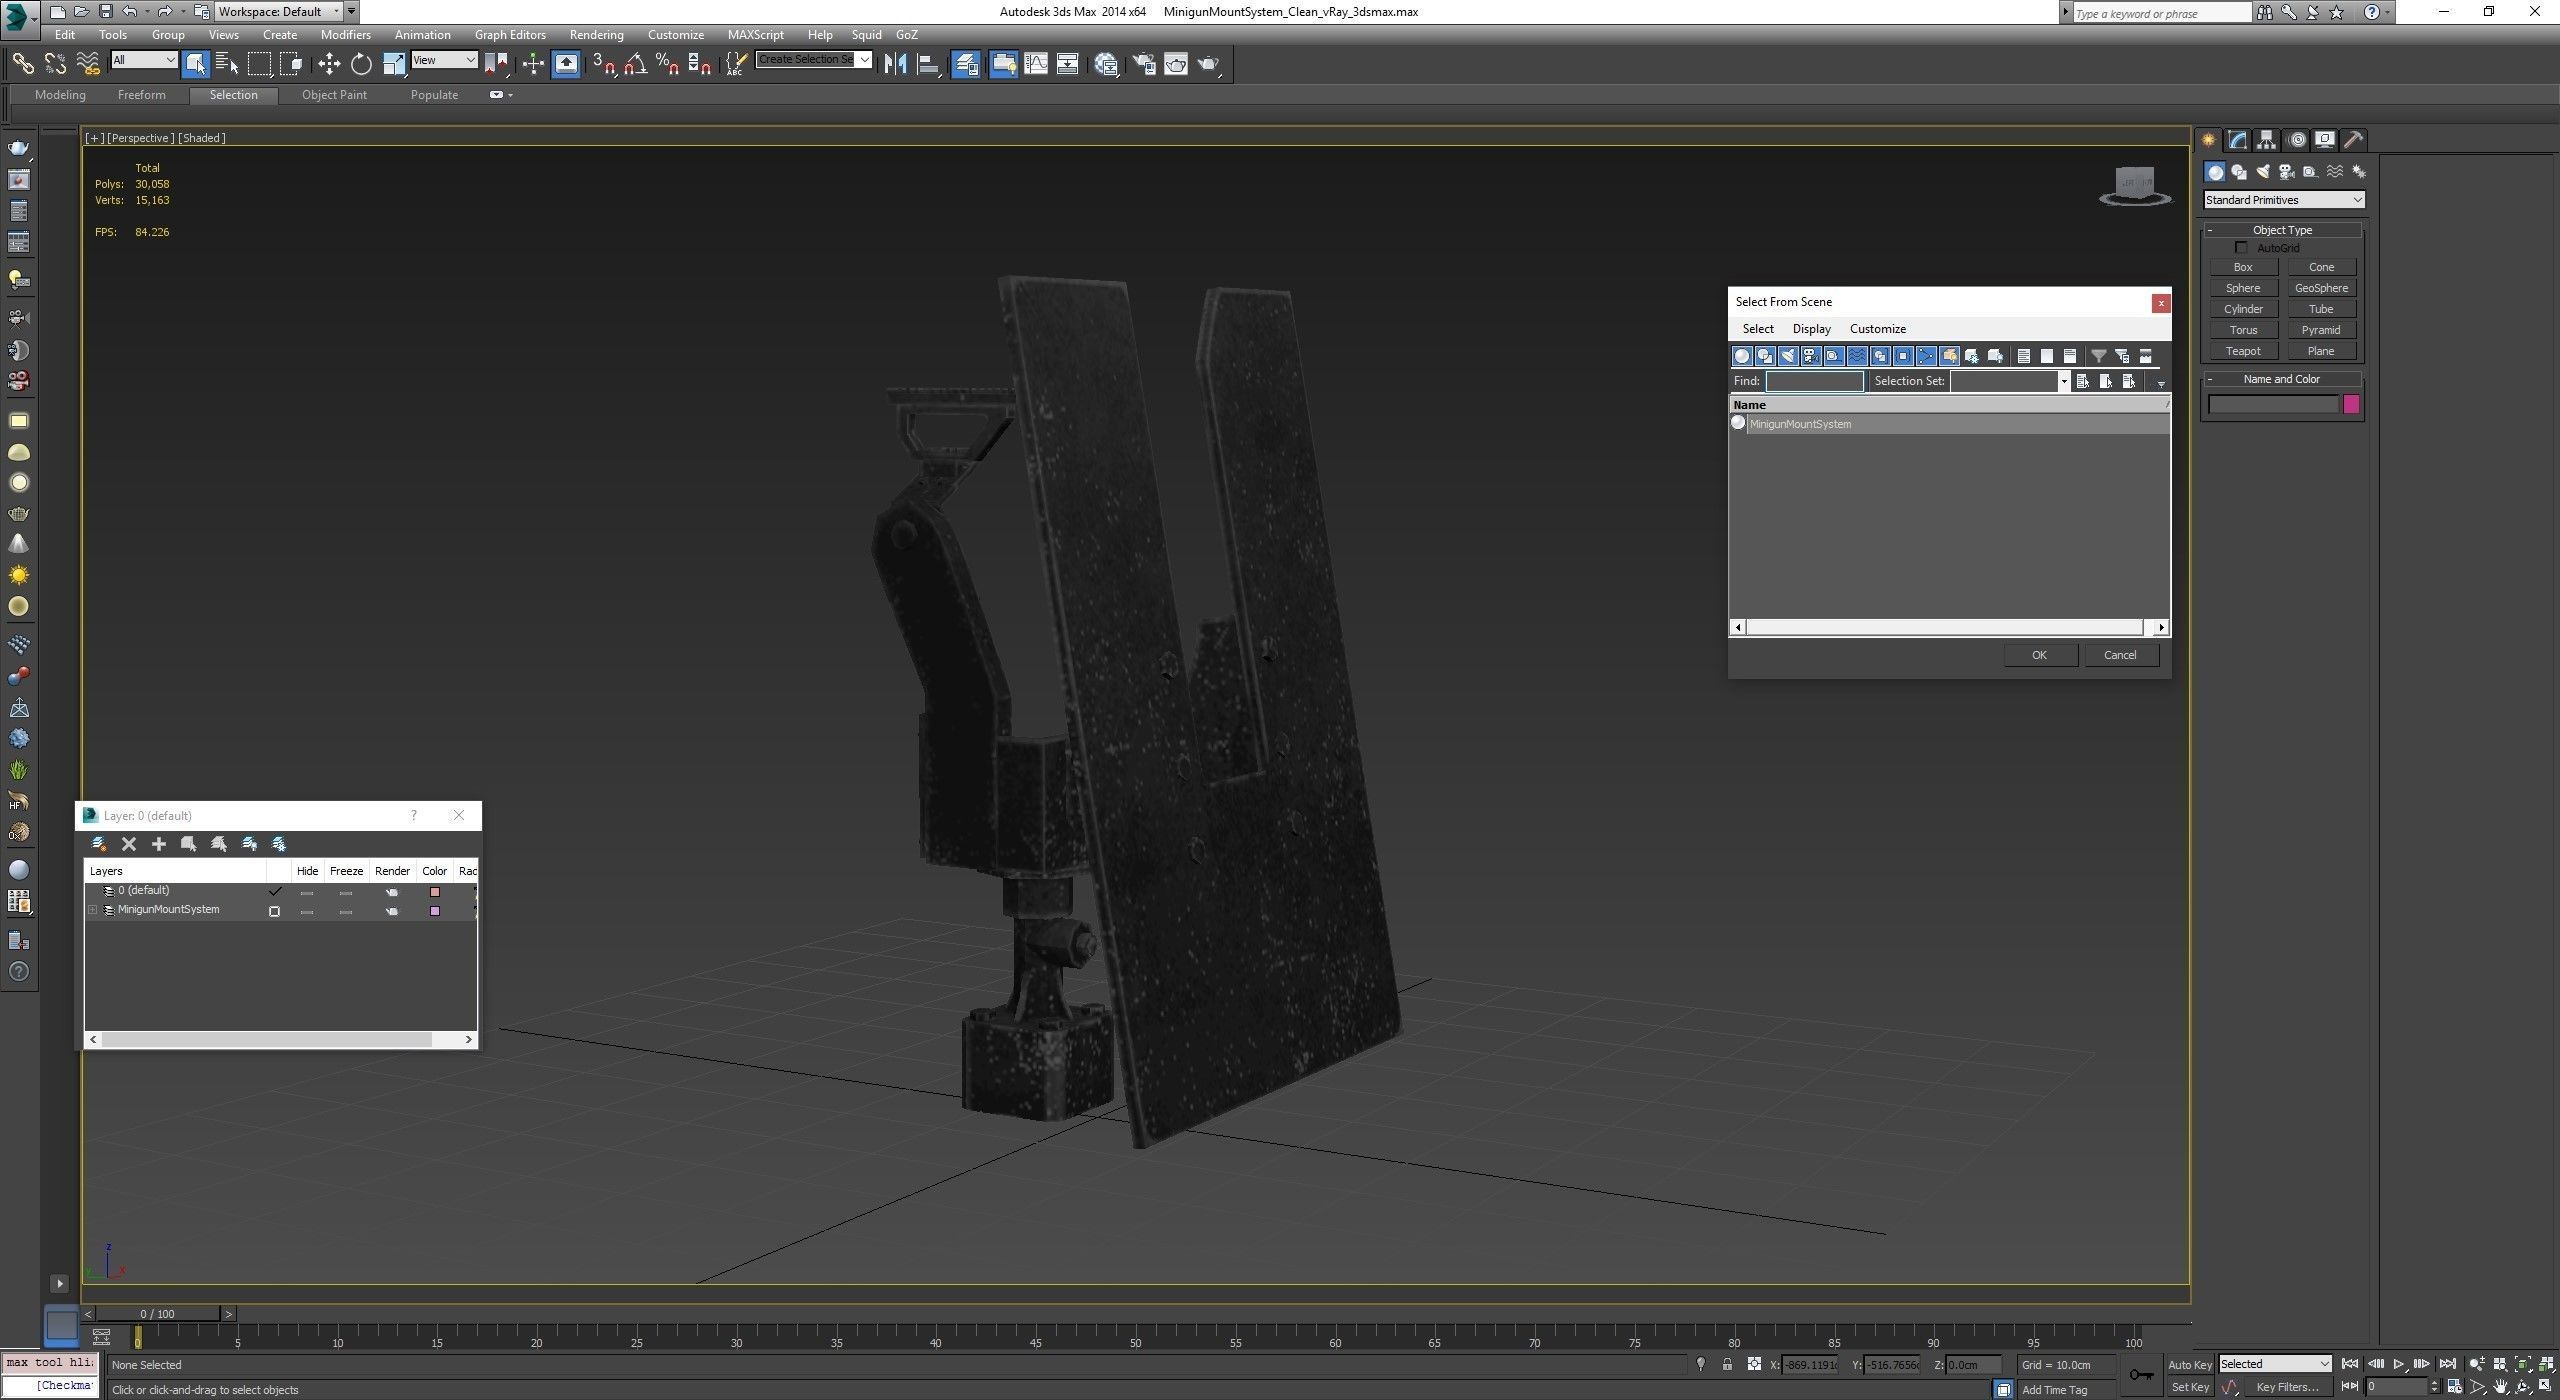
Task: Expand the MinigunMountSystem layer tree
Action: pos(93,910)
